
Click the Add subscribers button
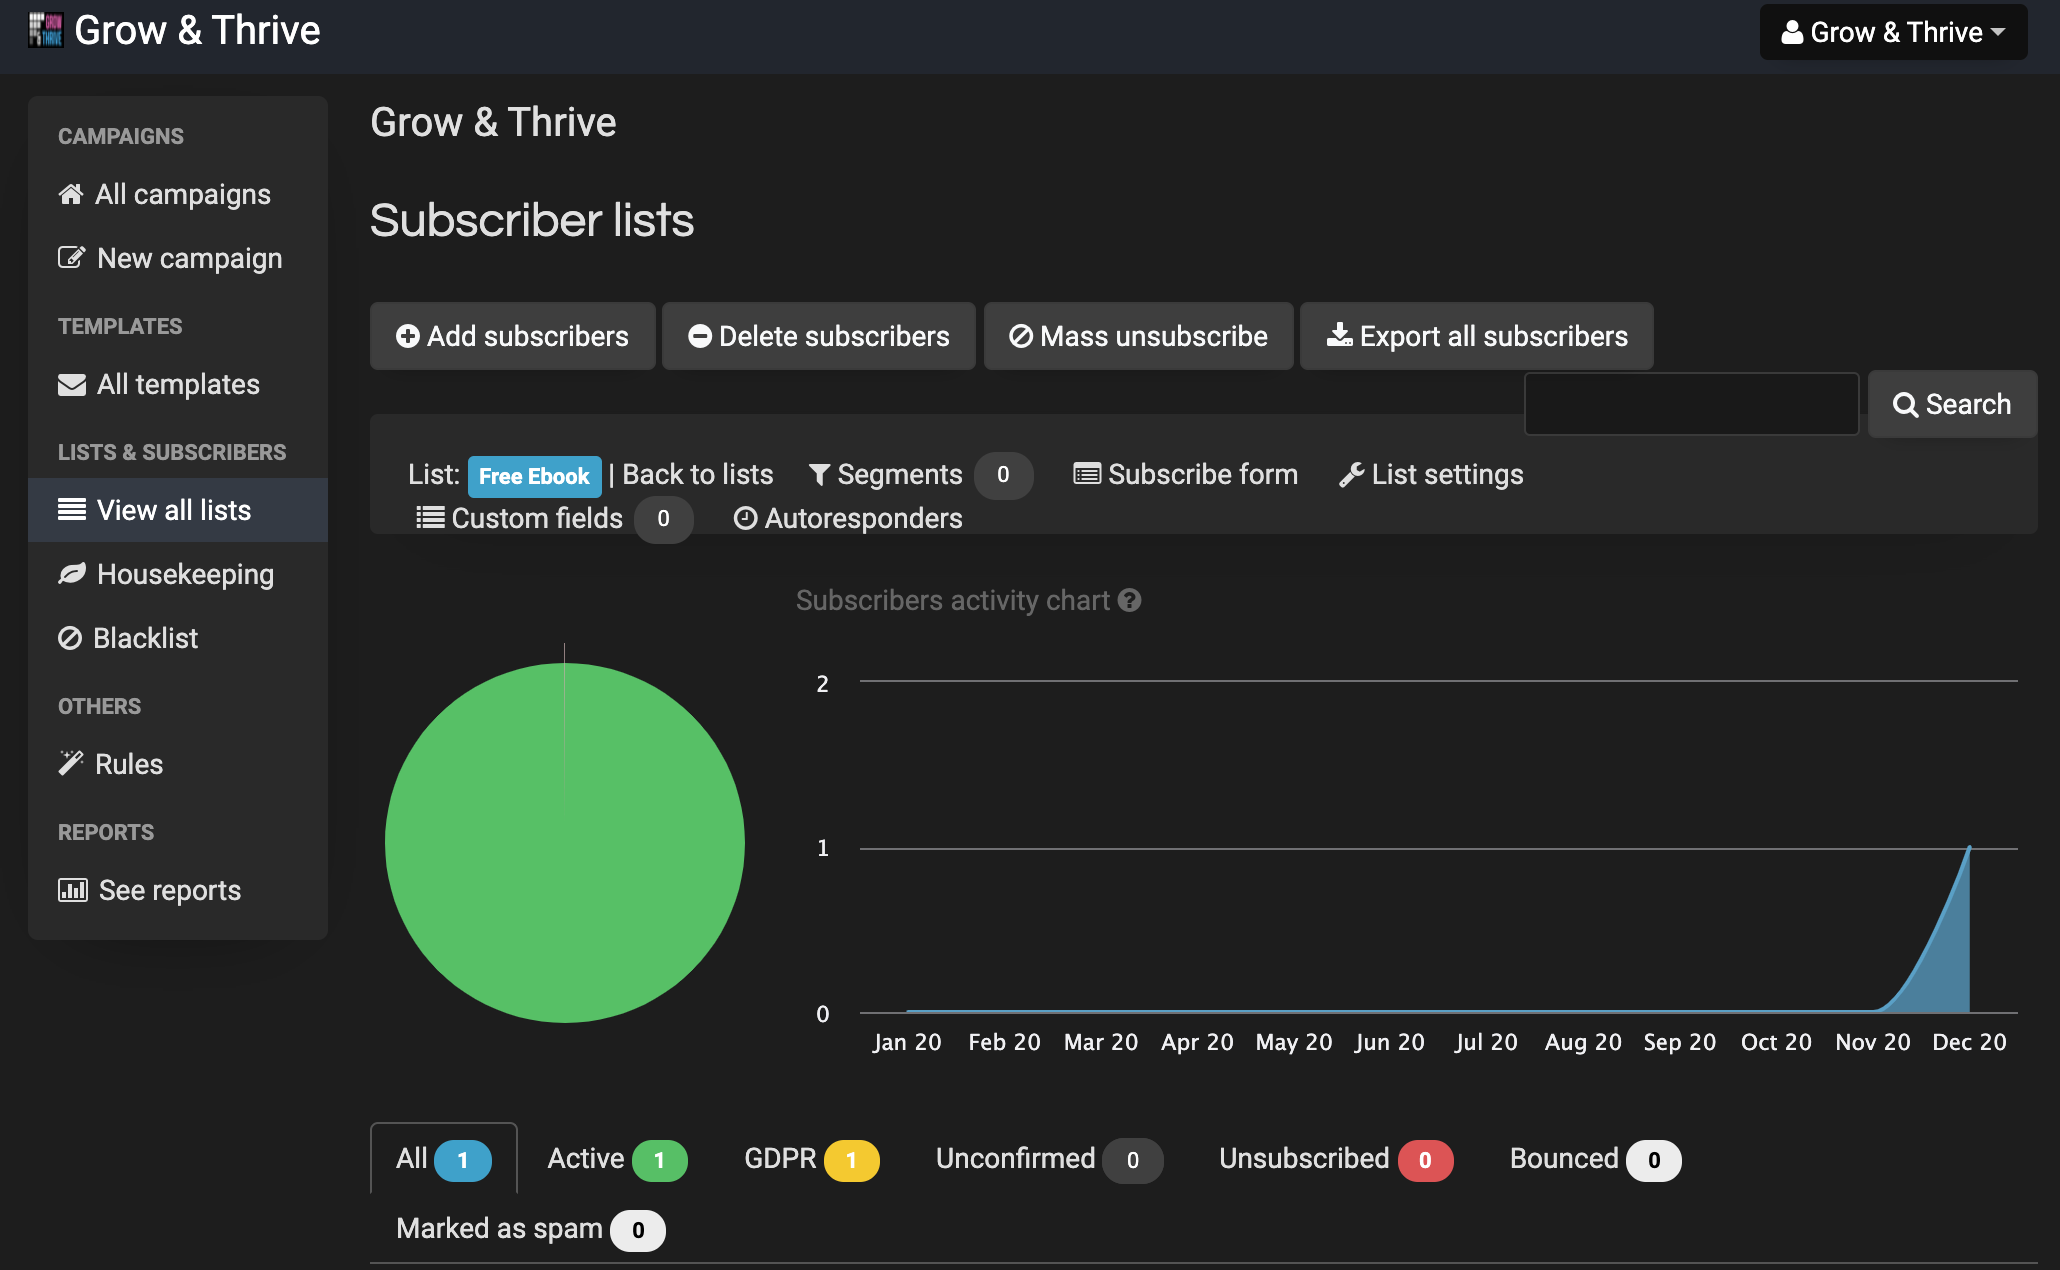click(512, 336)
